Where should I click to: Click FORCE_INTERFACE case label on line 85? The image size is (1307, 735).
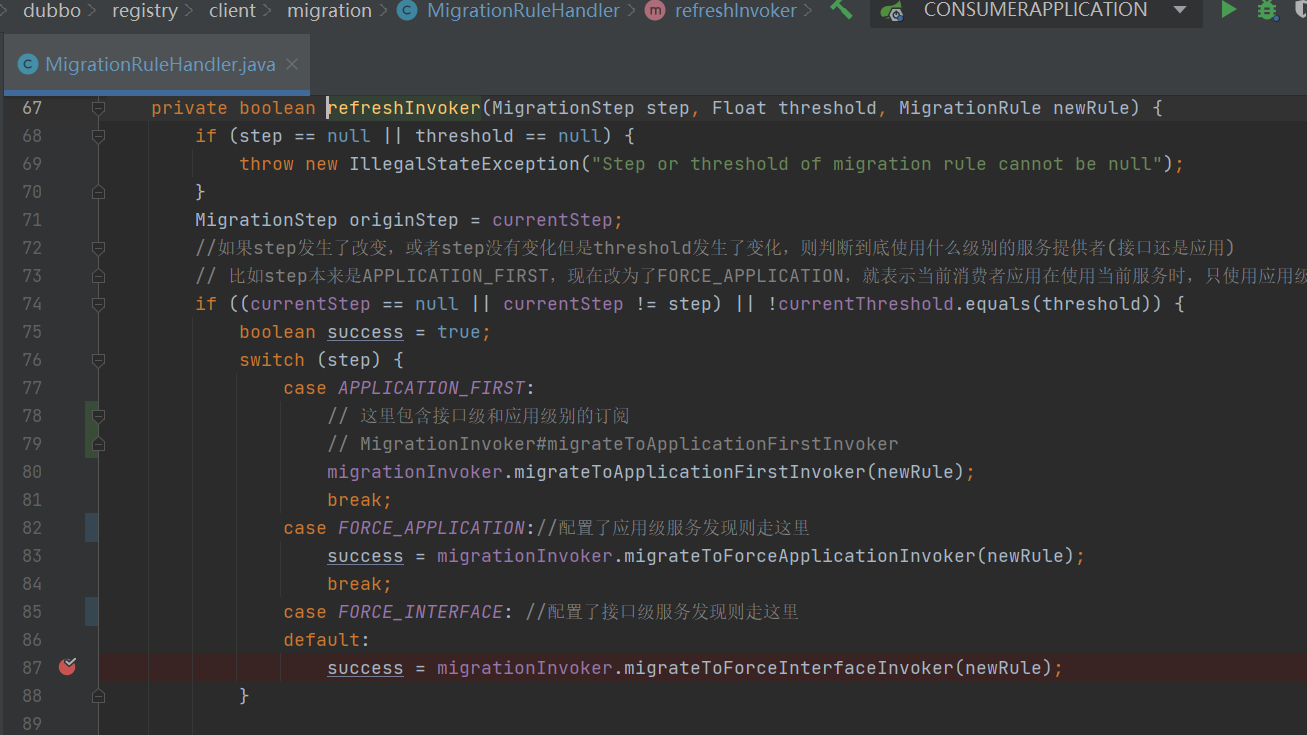point(420,612)
